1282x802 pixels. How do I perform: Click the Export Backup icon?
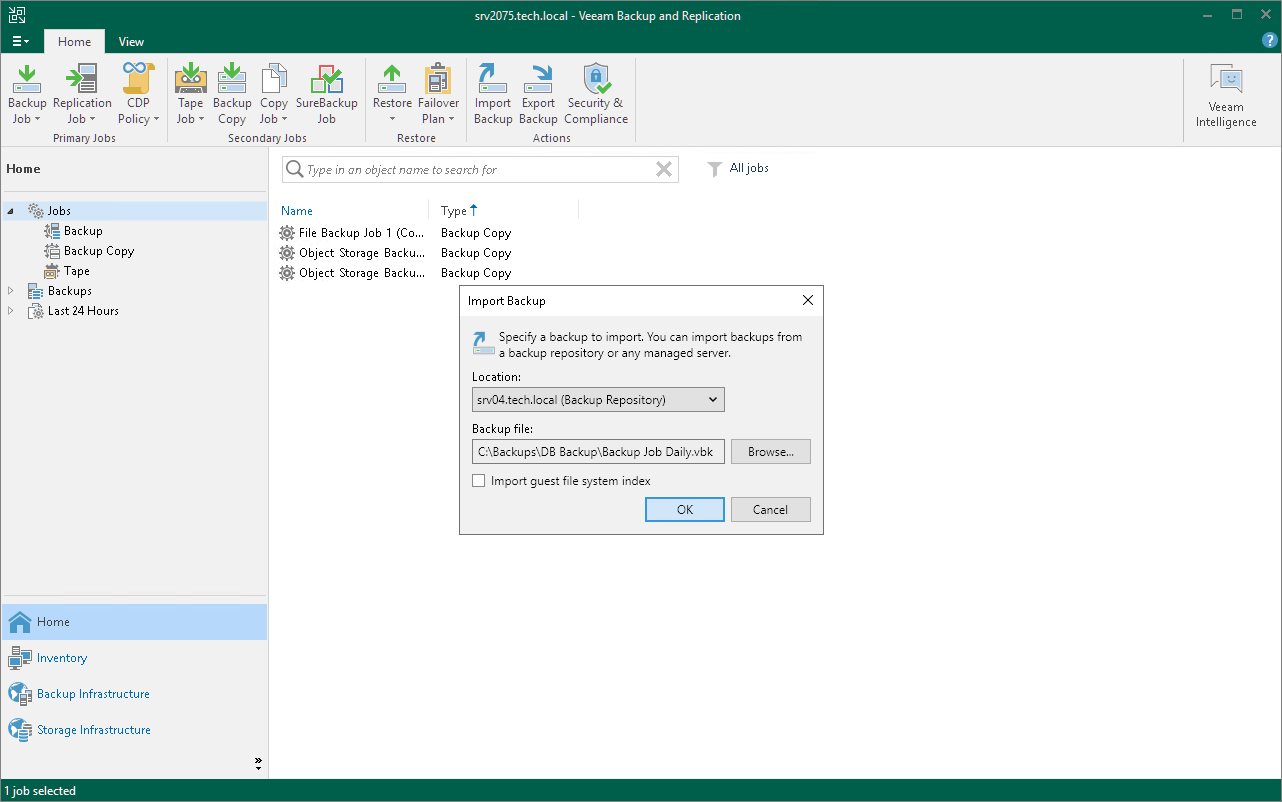pyautogui.click(x=538, y=92)
